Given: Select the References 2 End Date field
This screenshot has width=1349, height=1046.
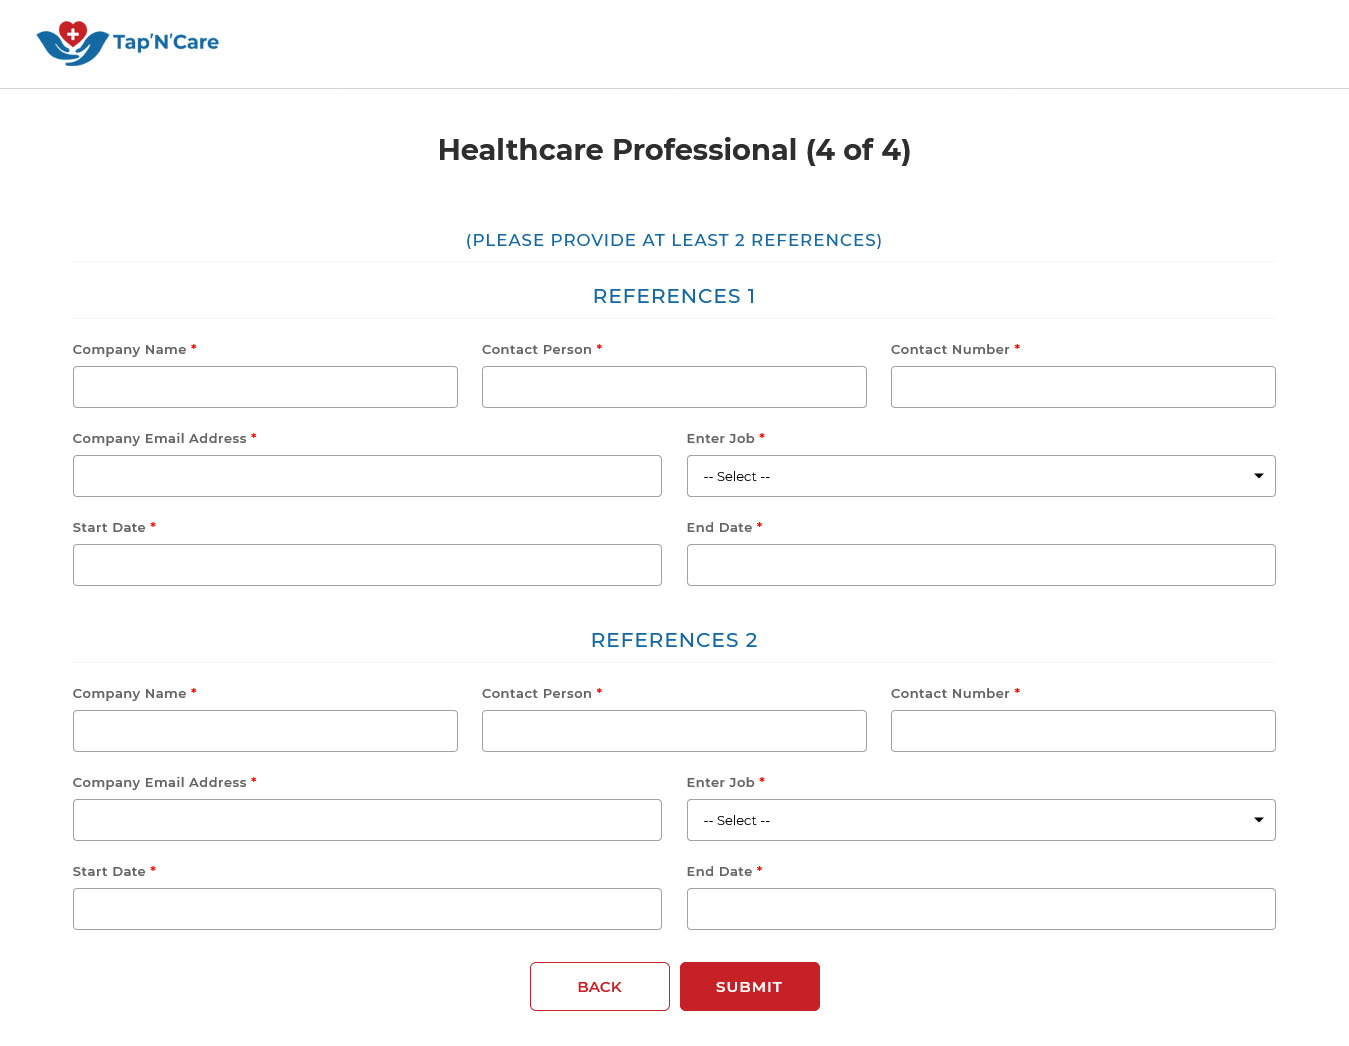Looking at the screenshot, I should coord(981,909).
